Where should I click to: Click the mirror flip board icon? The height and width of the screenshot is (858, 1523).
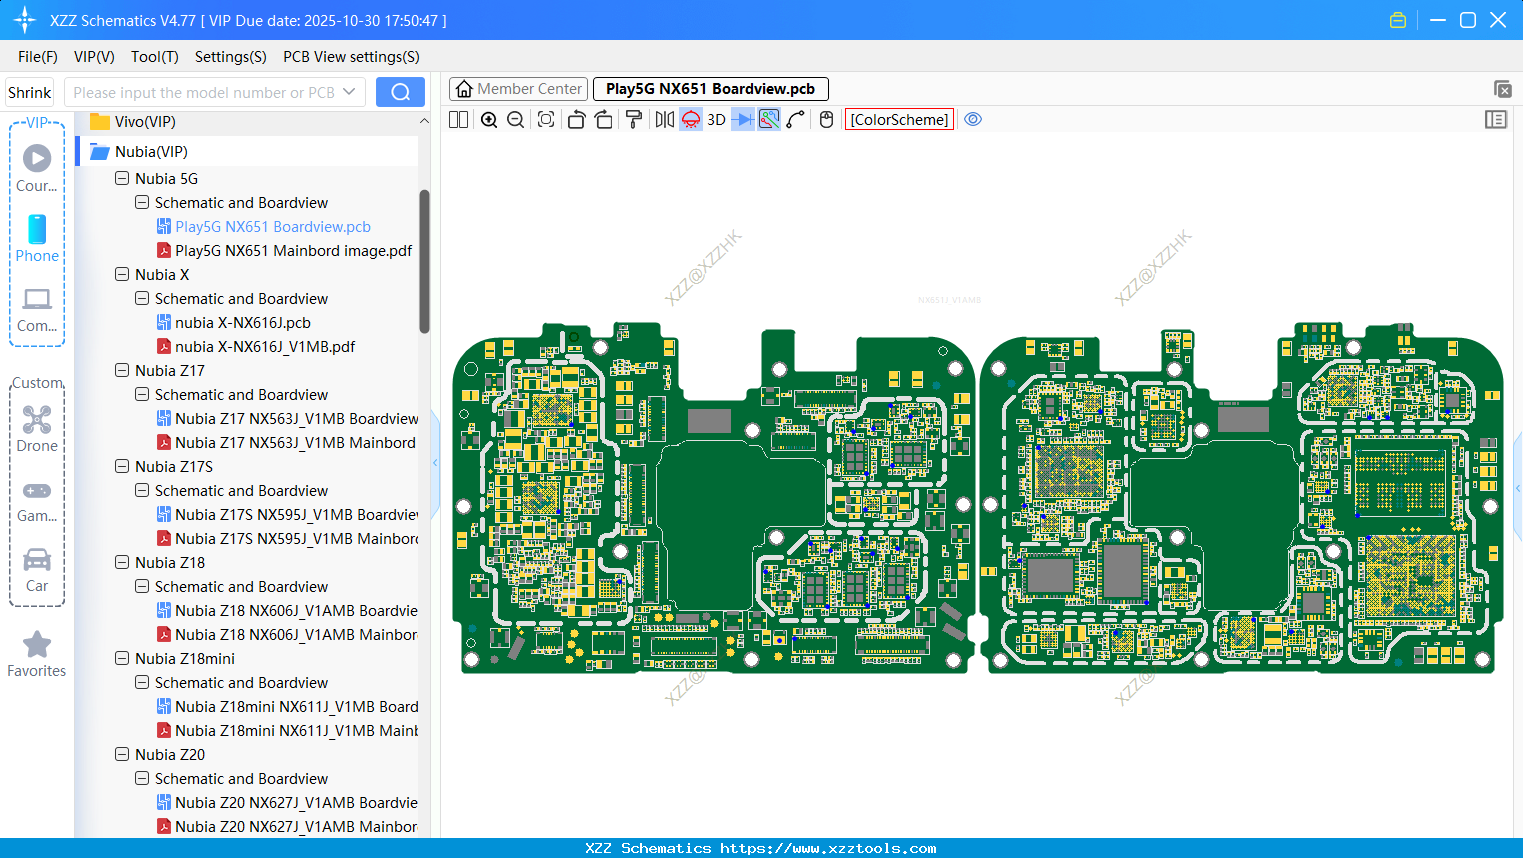pos(663,119)
